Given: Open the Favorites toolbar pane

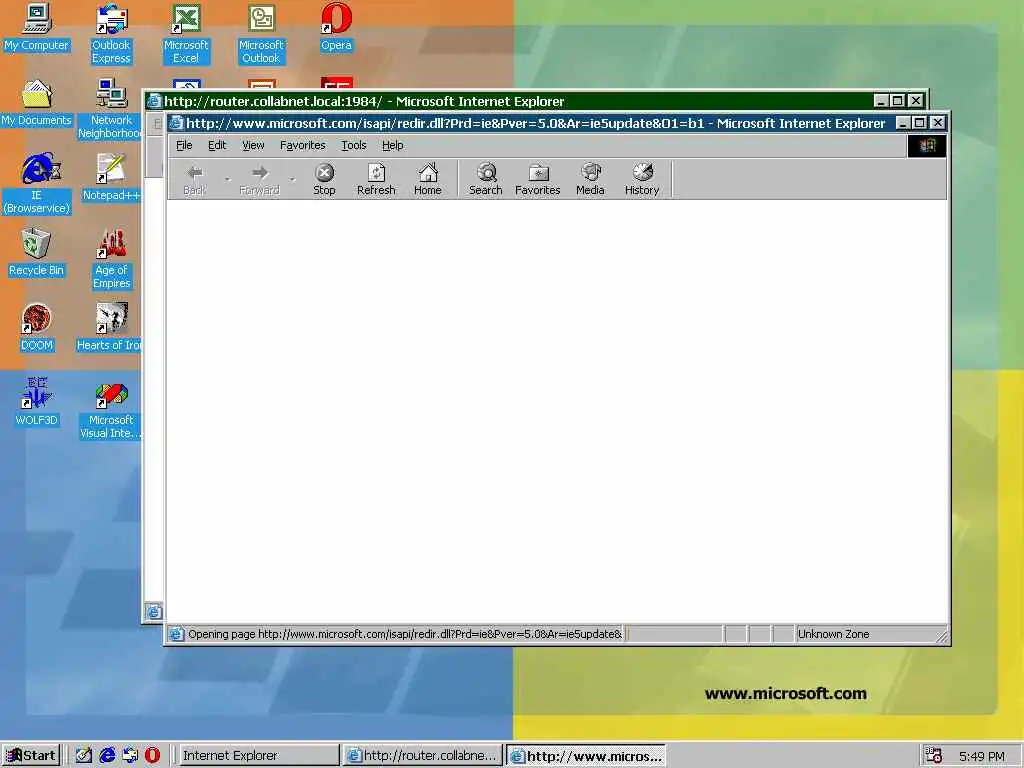Looking at the screenshot, I should (537, 180).
